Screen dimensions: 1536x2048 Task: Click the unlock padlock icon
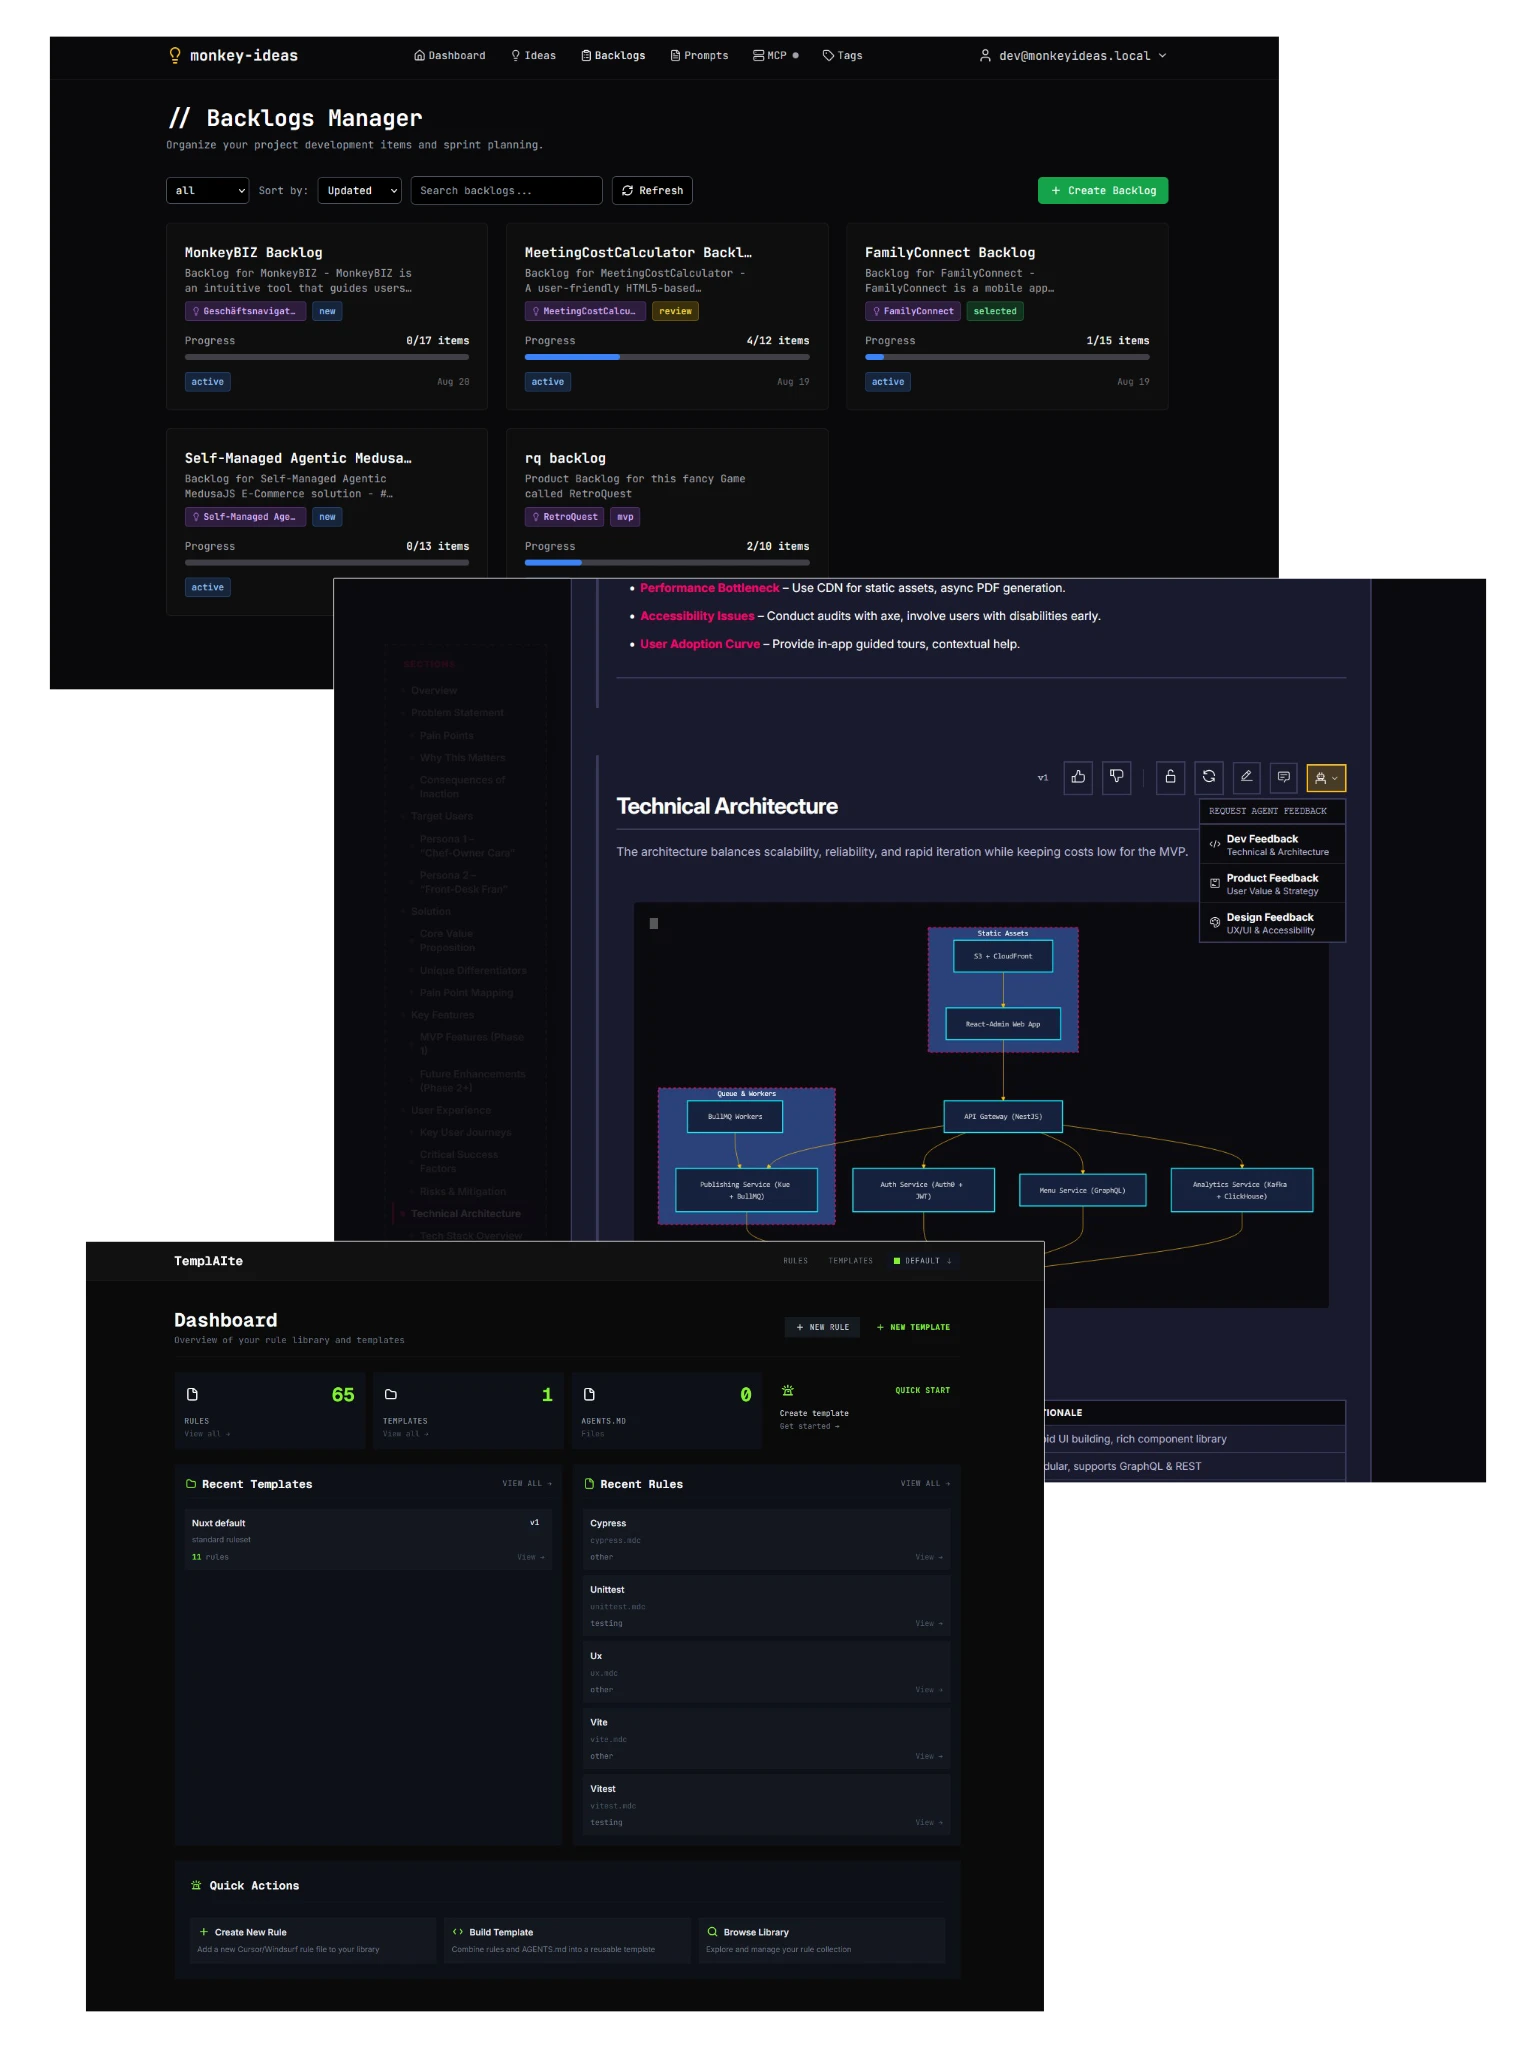[1170, 777]
